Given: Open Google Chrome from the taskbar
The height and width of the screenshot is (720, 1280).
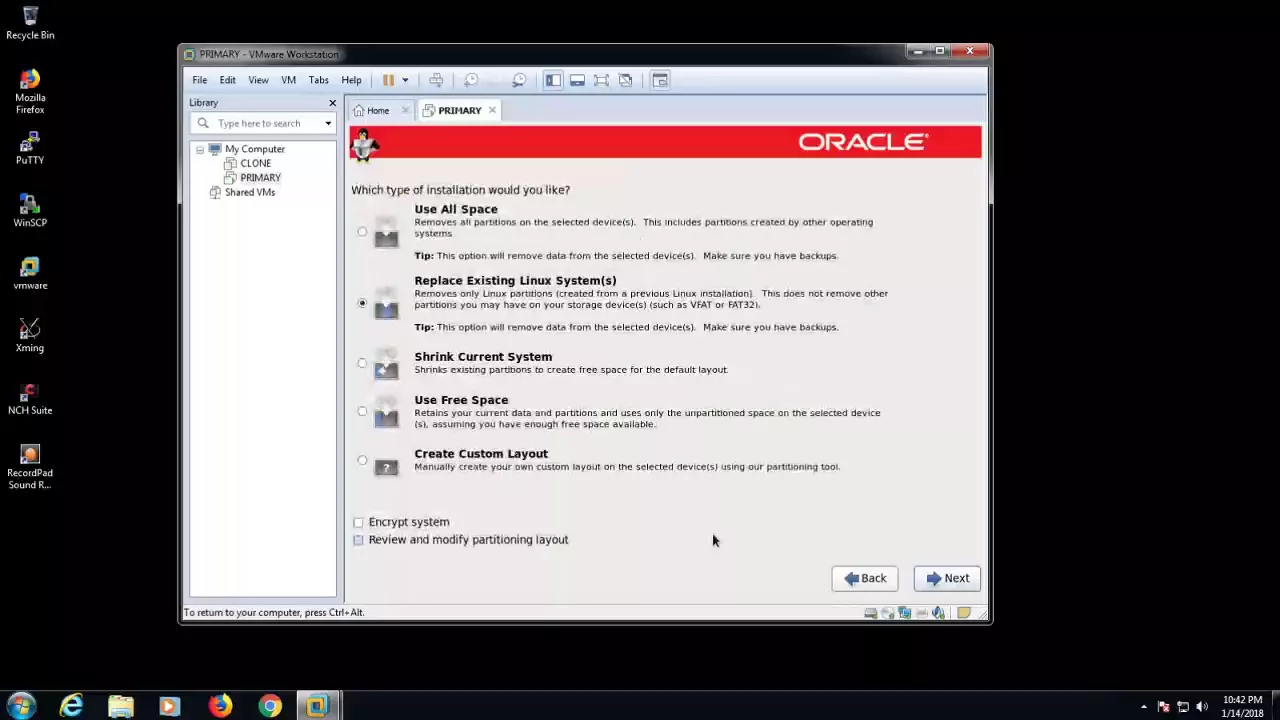Looking at the screenshot, I should [270, 706].
